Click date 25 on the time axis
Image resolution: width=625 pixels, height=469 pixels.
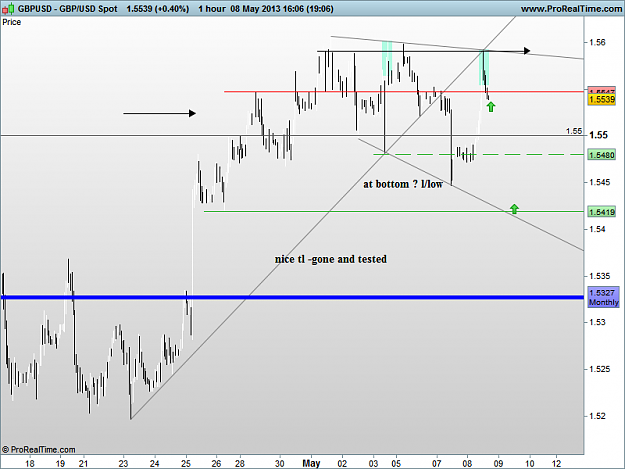186,464
